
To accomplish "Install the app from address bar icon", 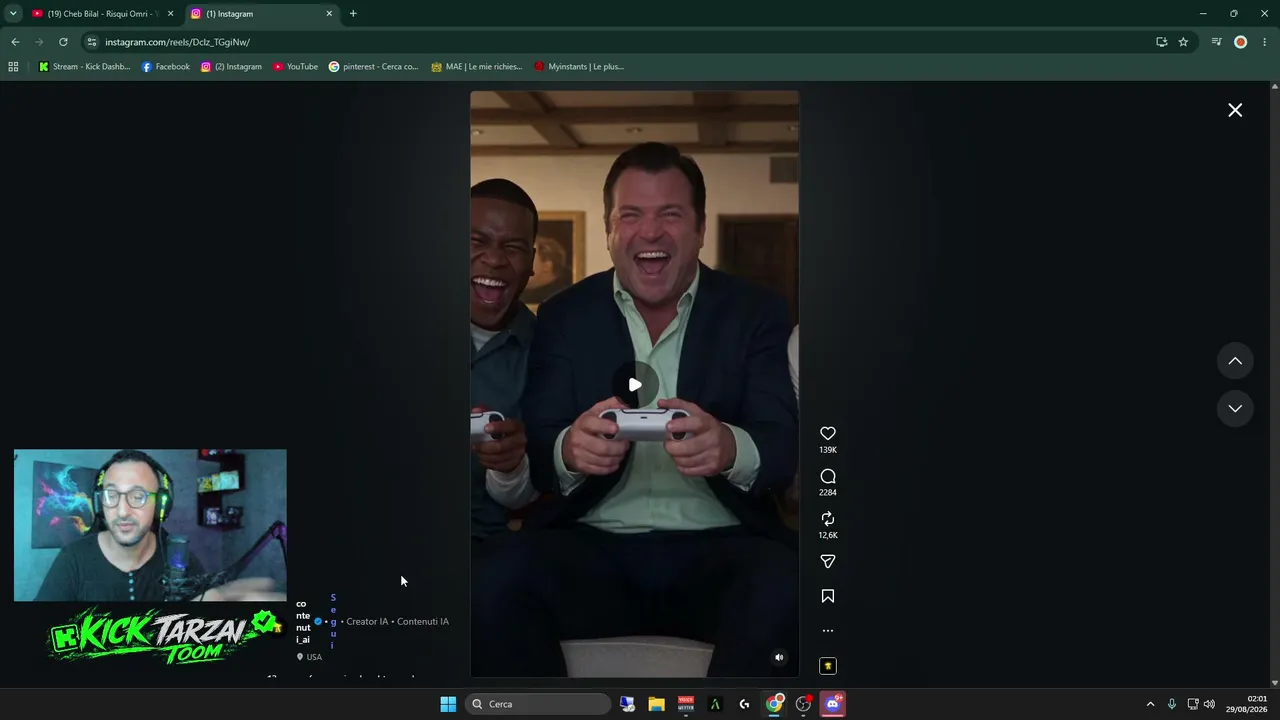I will (x=1161, y=42).
